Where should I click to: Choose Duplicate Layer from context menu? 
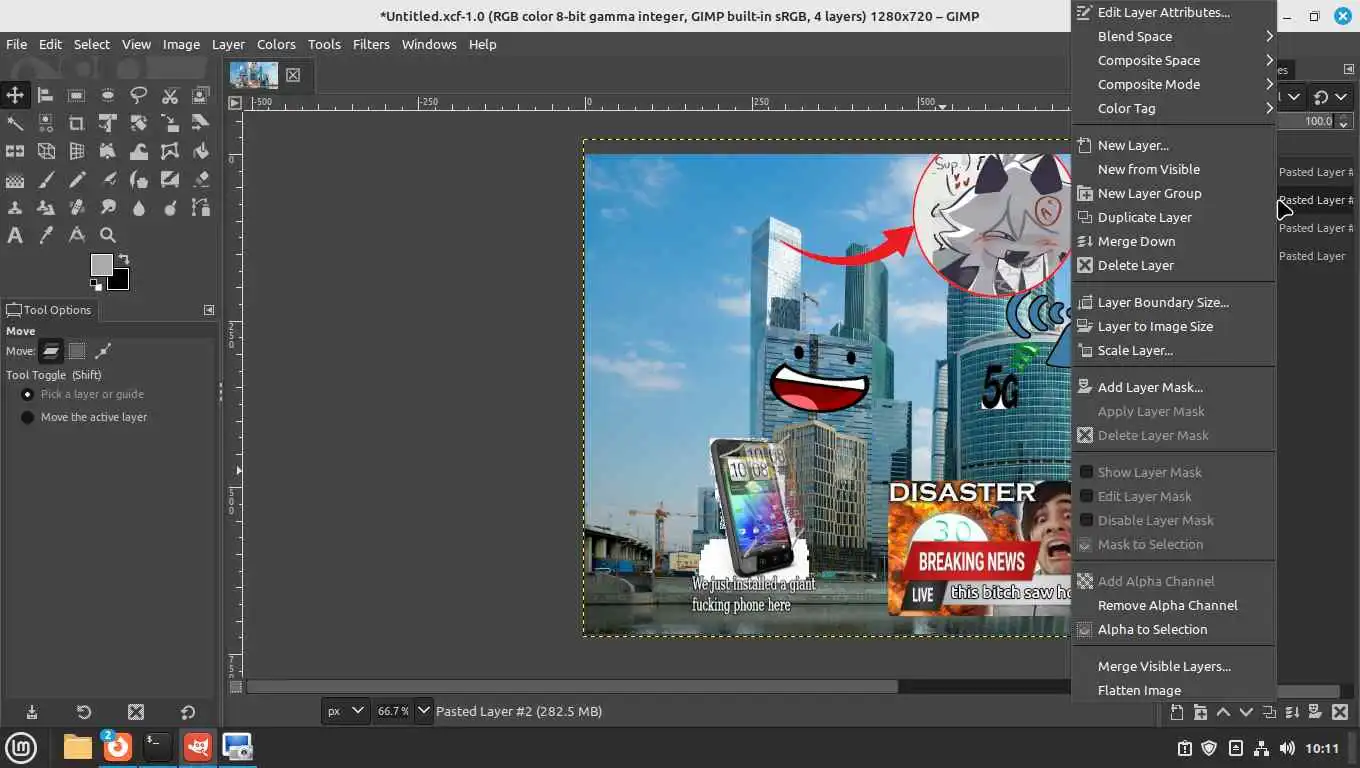point(1173,217)
